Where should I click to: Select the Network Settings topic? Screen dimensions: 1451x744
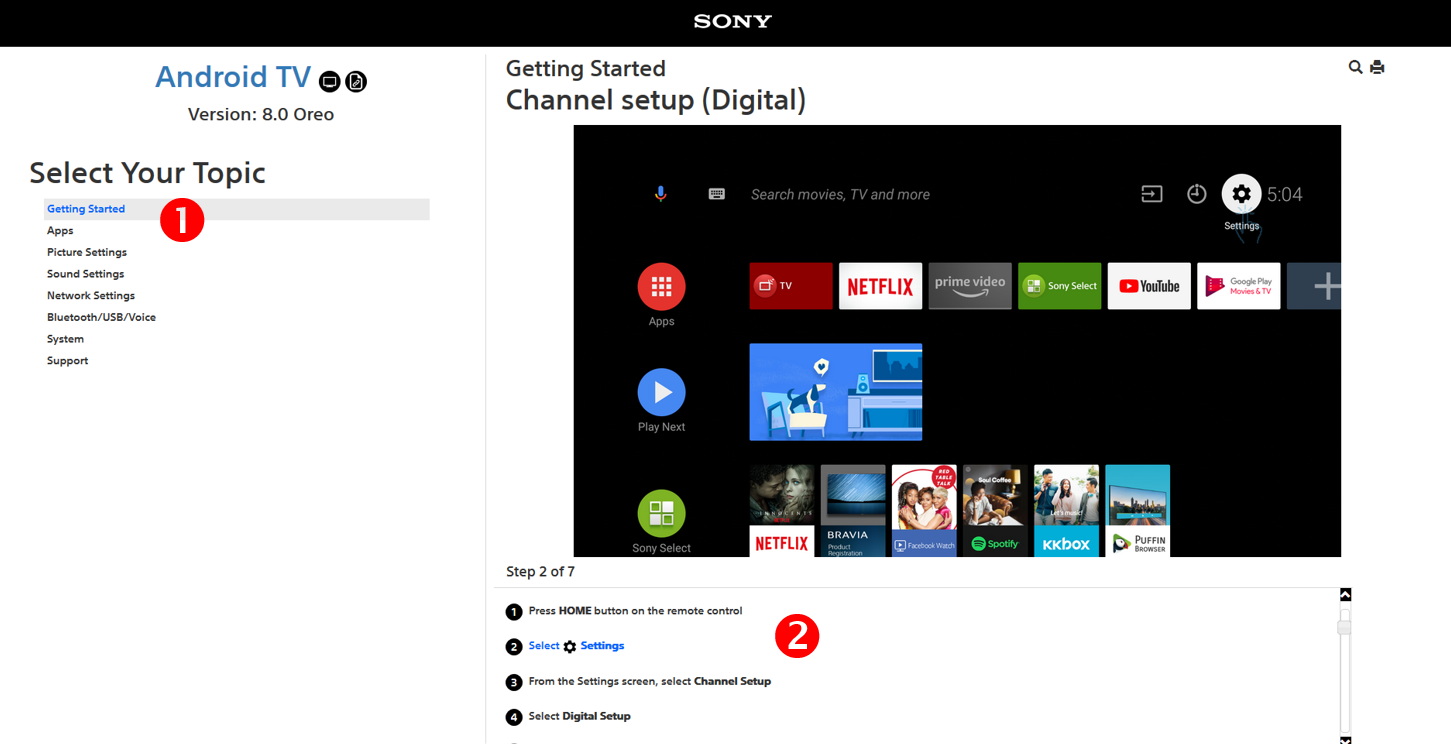[91, 295]
